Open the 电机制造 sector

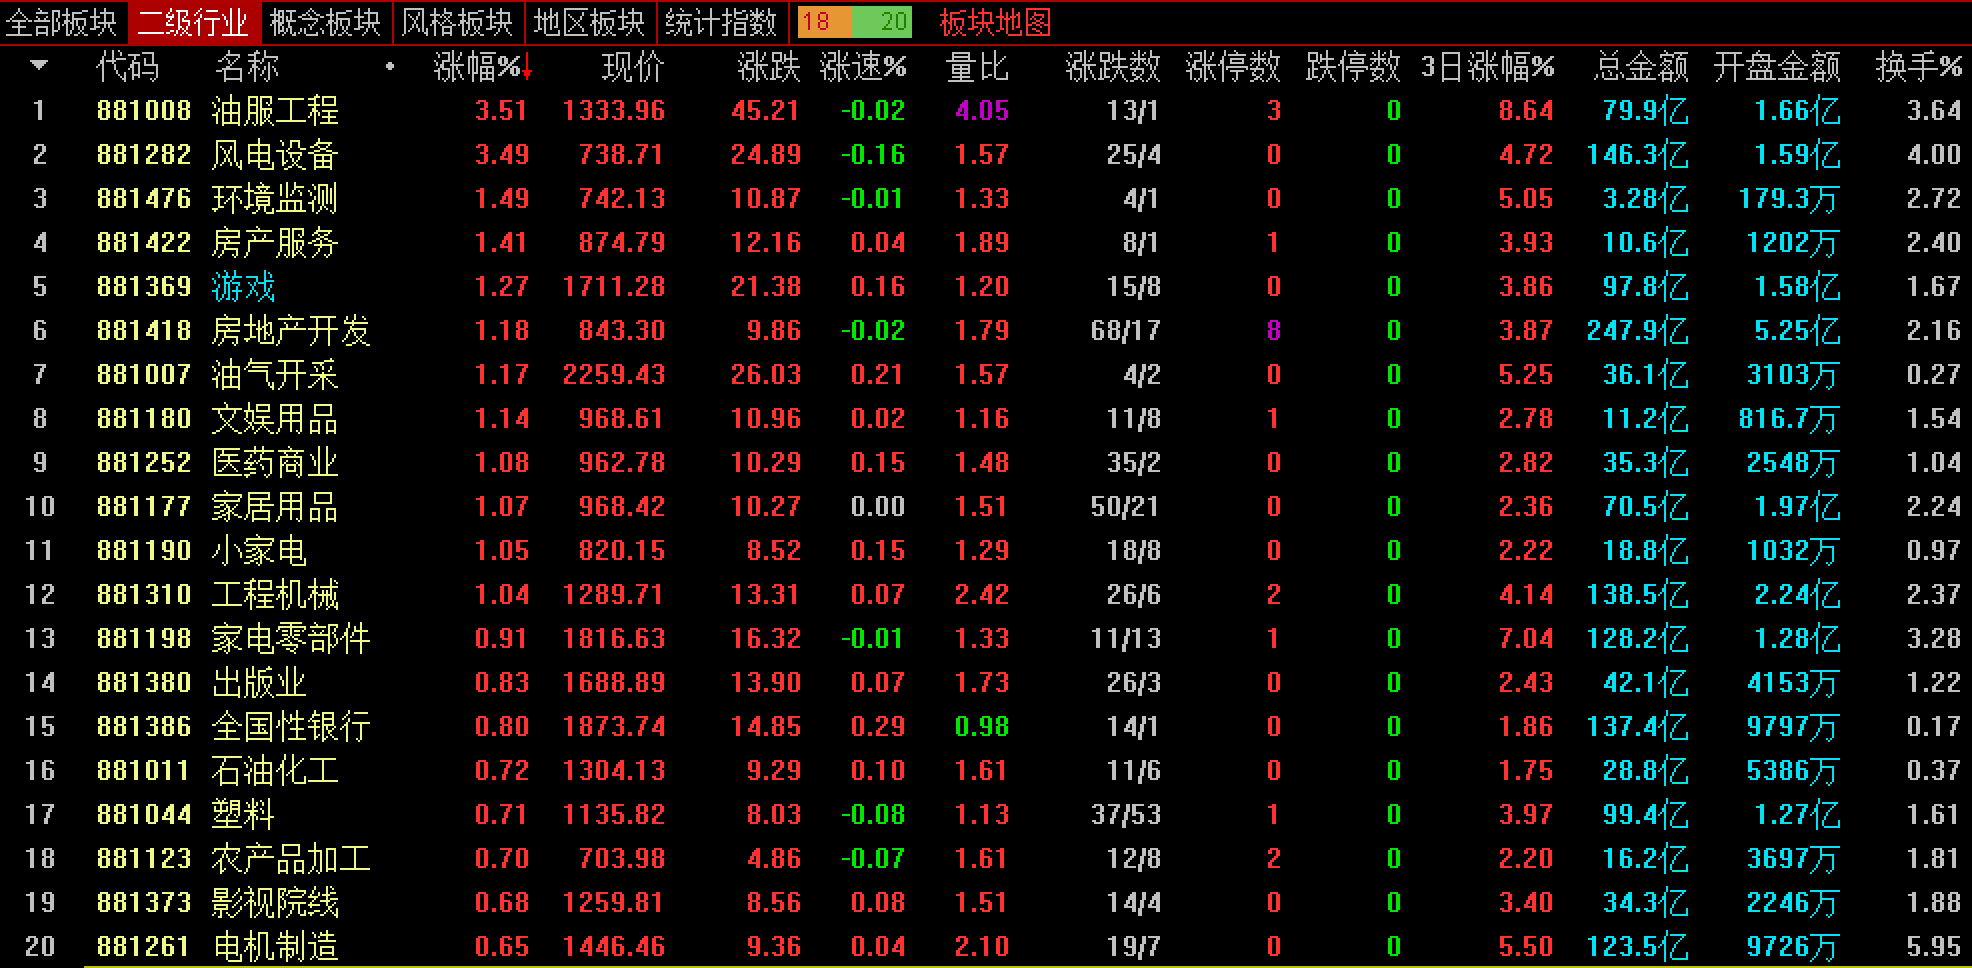tap(275, 946)
